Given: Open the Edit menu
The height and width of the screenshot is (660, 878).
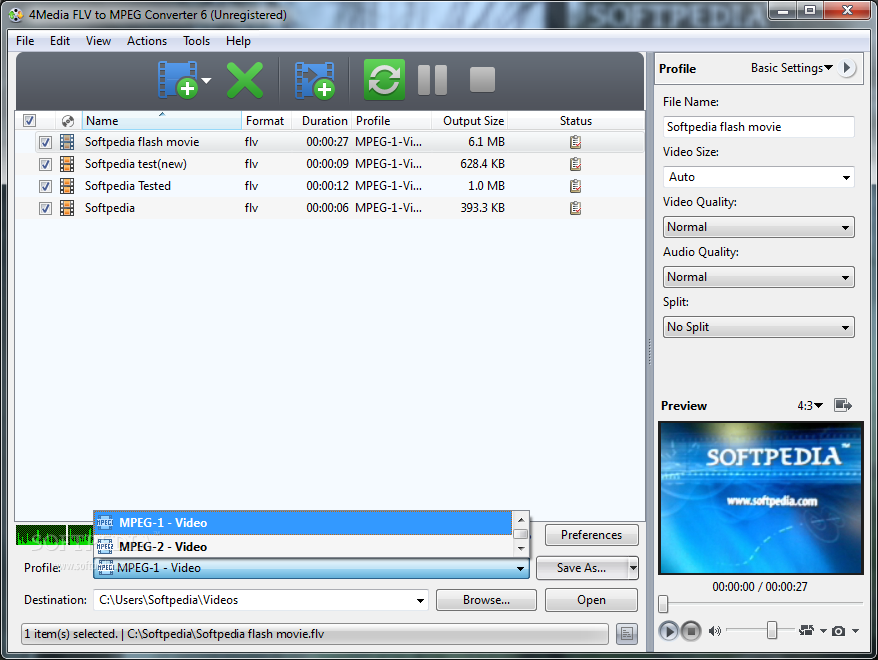Looking at the screenshot, I should (60, 41).
